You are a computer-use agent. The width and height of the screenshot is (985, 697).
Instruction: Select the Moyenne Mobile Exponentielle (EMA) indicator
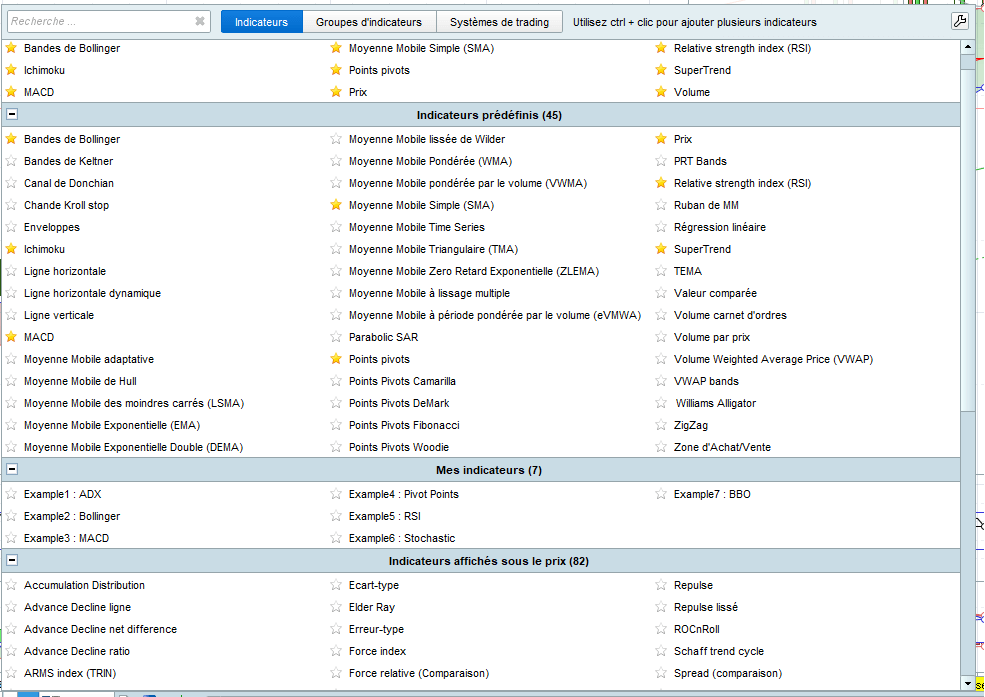112,425
